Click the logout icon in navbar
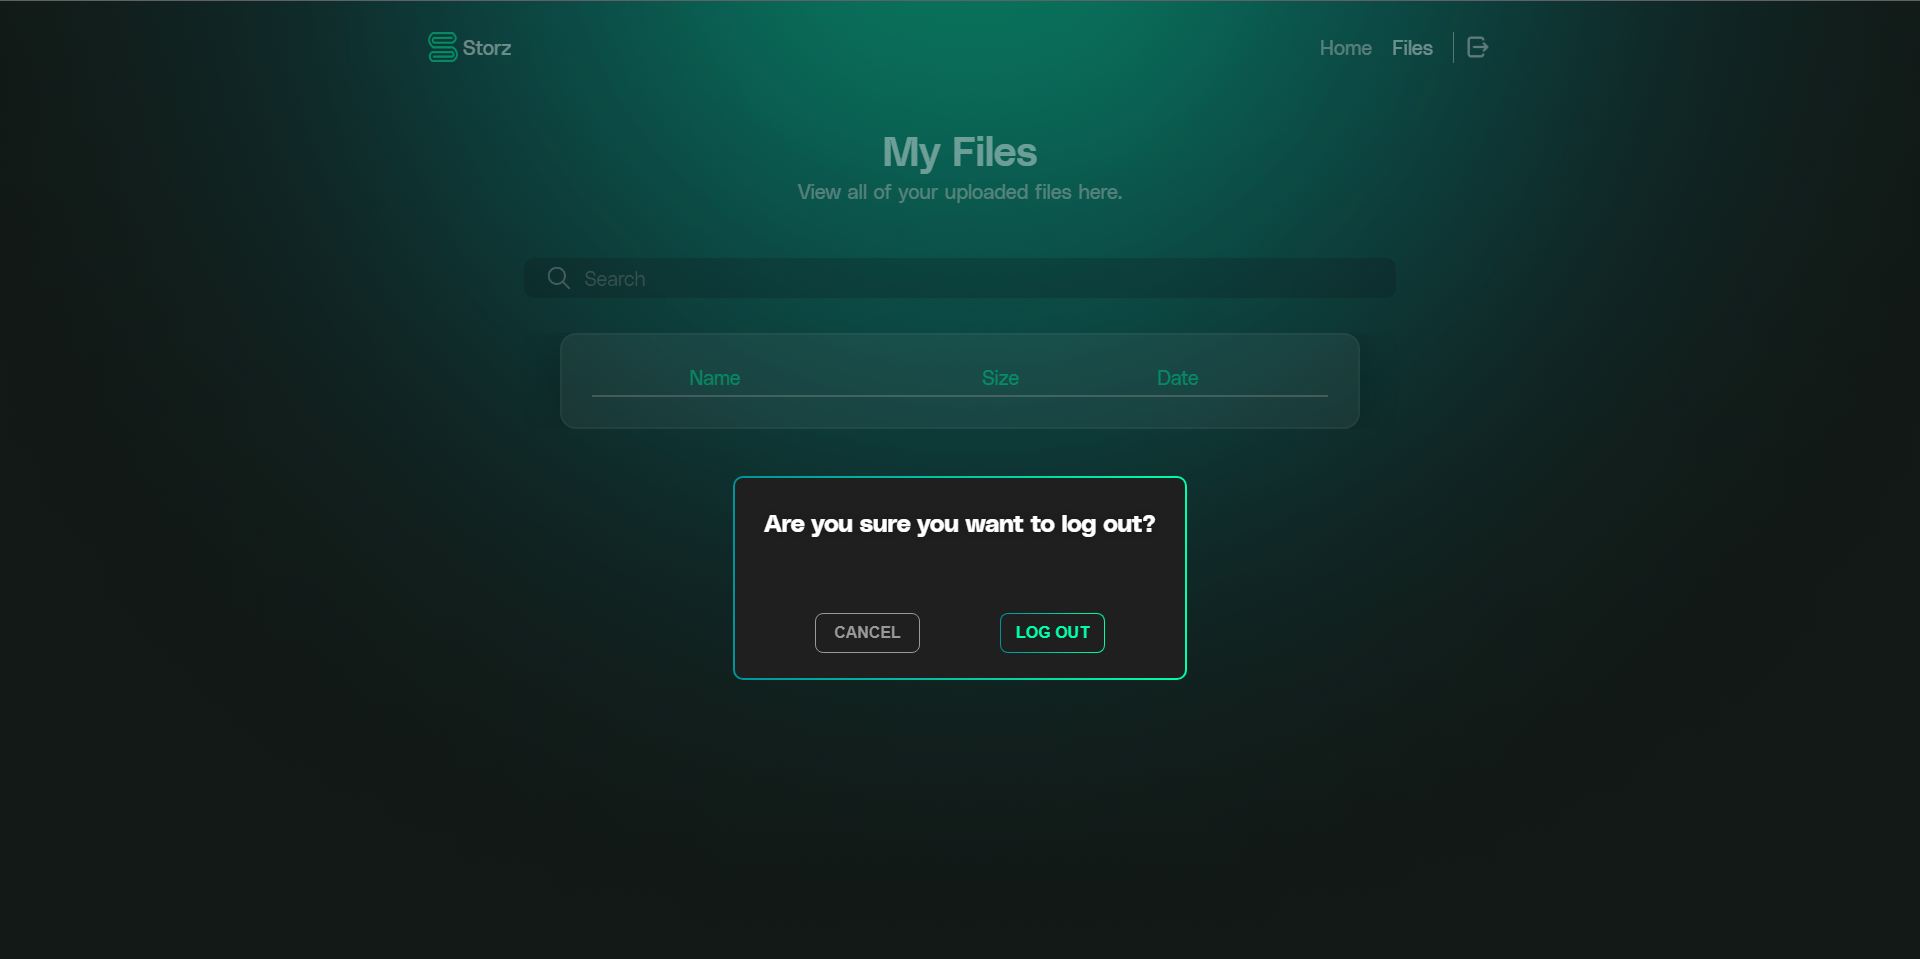 (x=1477, y=47)
